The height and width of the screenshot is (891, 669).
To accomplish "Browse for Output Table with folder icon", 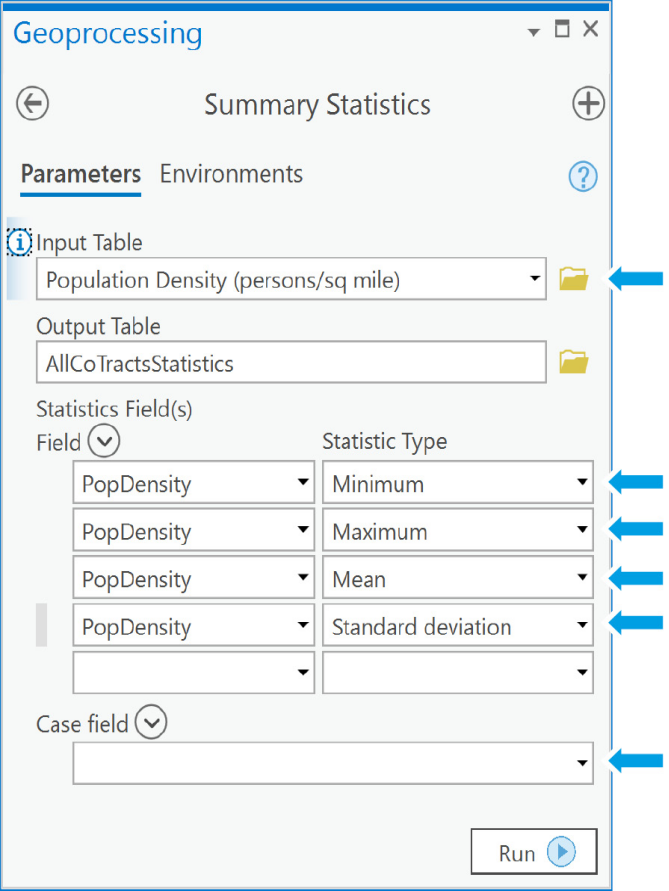I will 574,362.
